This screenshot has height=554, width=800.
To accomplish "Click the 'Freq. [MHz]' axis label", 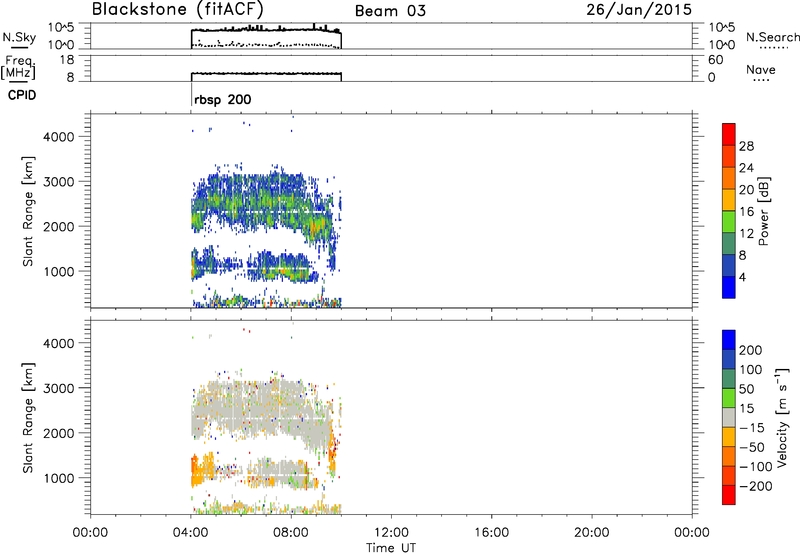I will (x=18, y=68).
